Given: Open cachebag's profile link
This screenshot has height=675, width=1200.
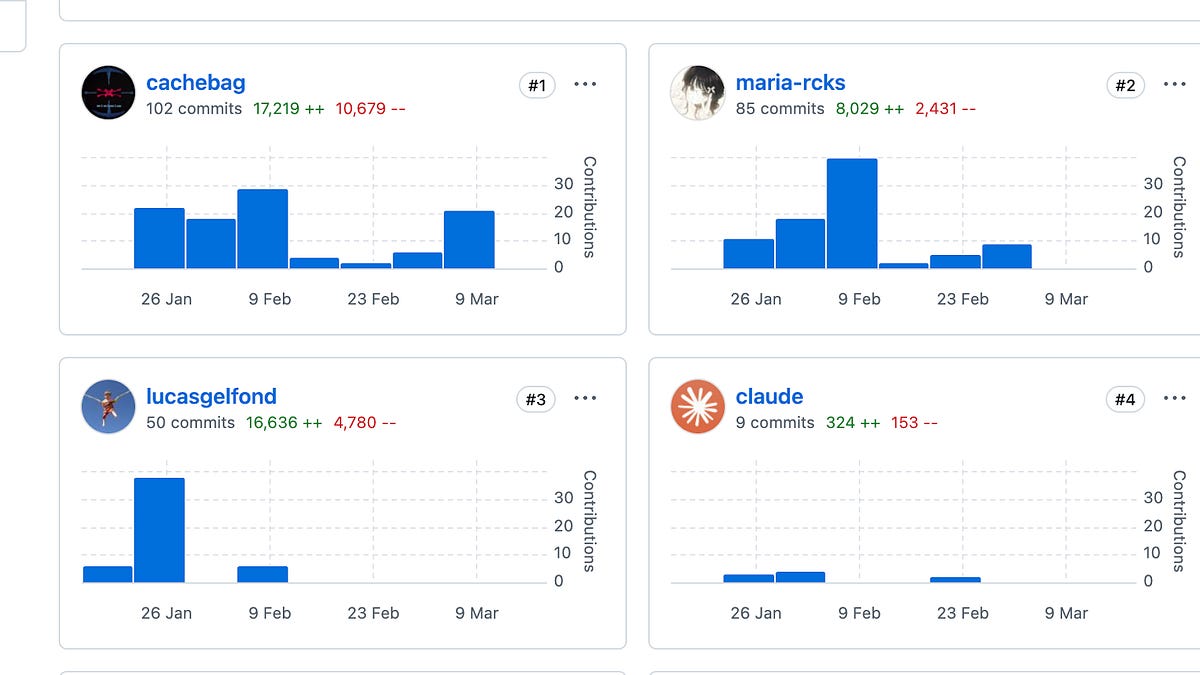Looking at the screenshot, I should point(195,83).
